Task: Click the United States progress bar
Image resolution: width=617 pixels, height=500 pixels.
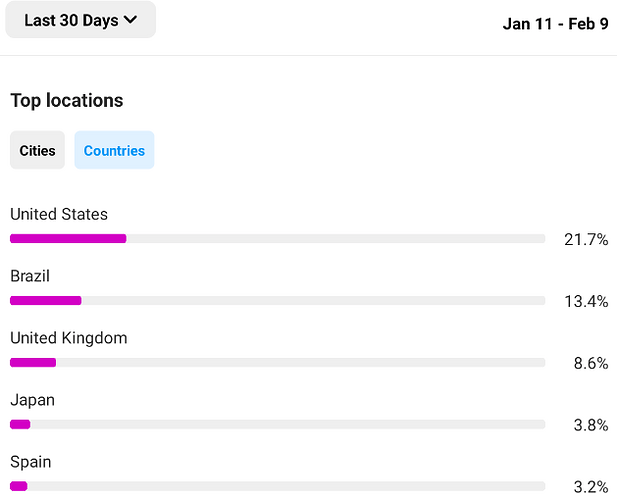Action: point(277,238)
